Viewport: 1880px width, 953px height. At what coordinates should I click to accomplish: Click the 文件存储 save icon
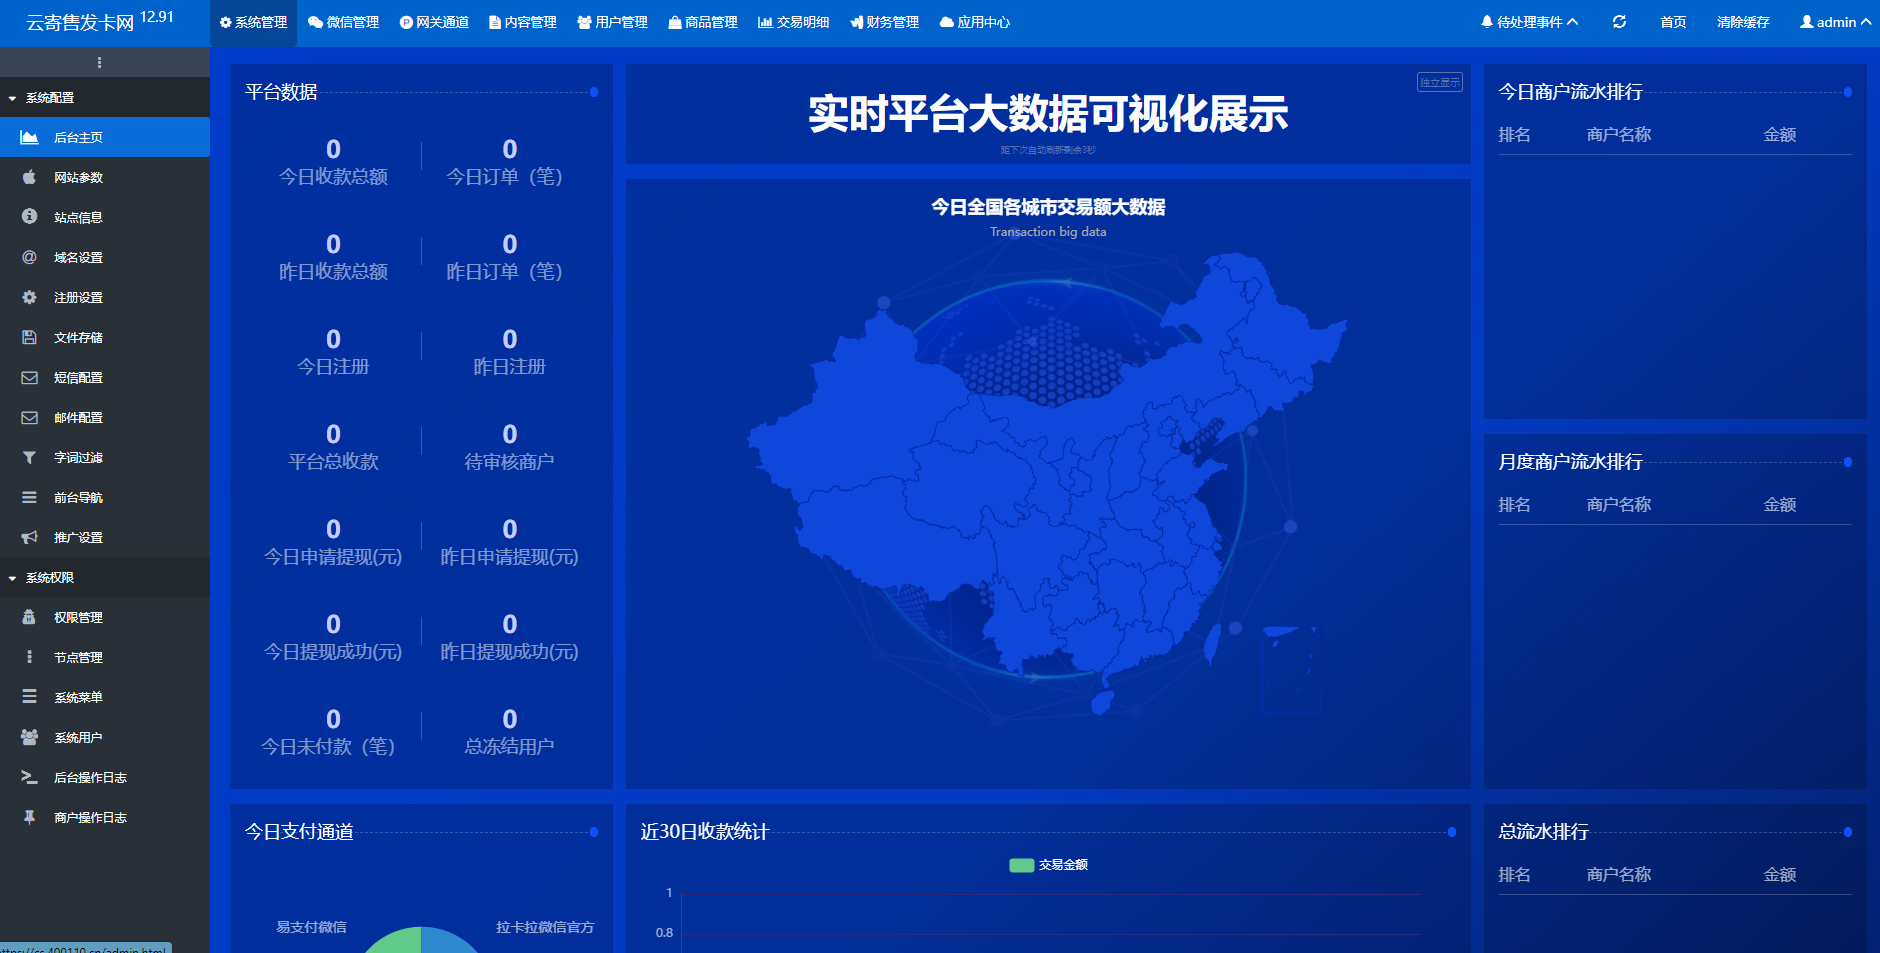tap(30, 337)
